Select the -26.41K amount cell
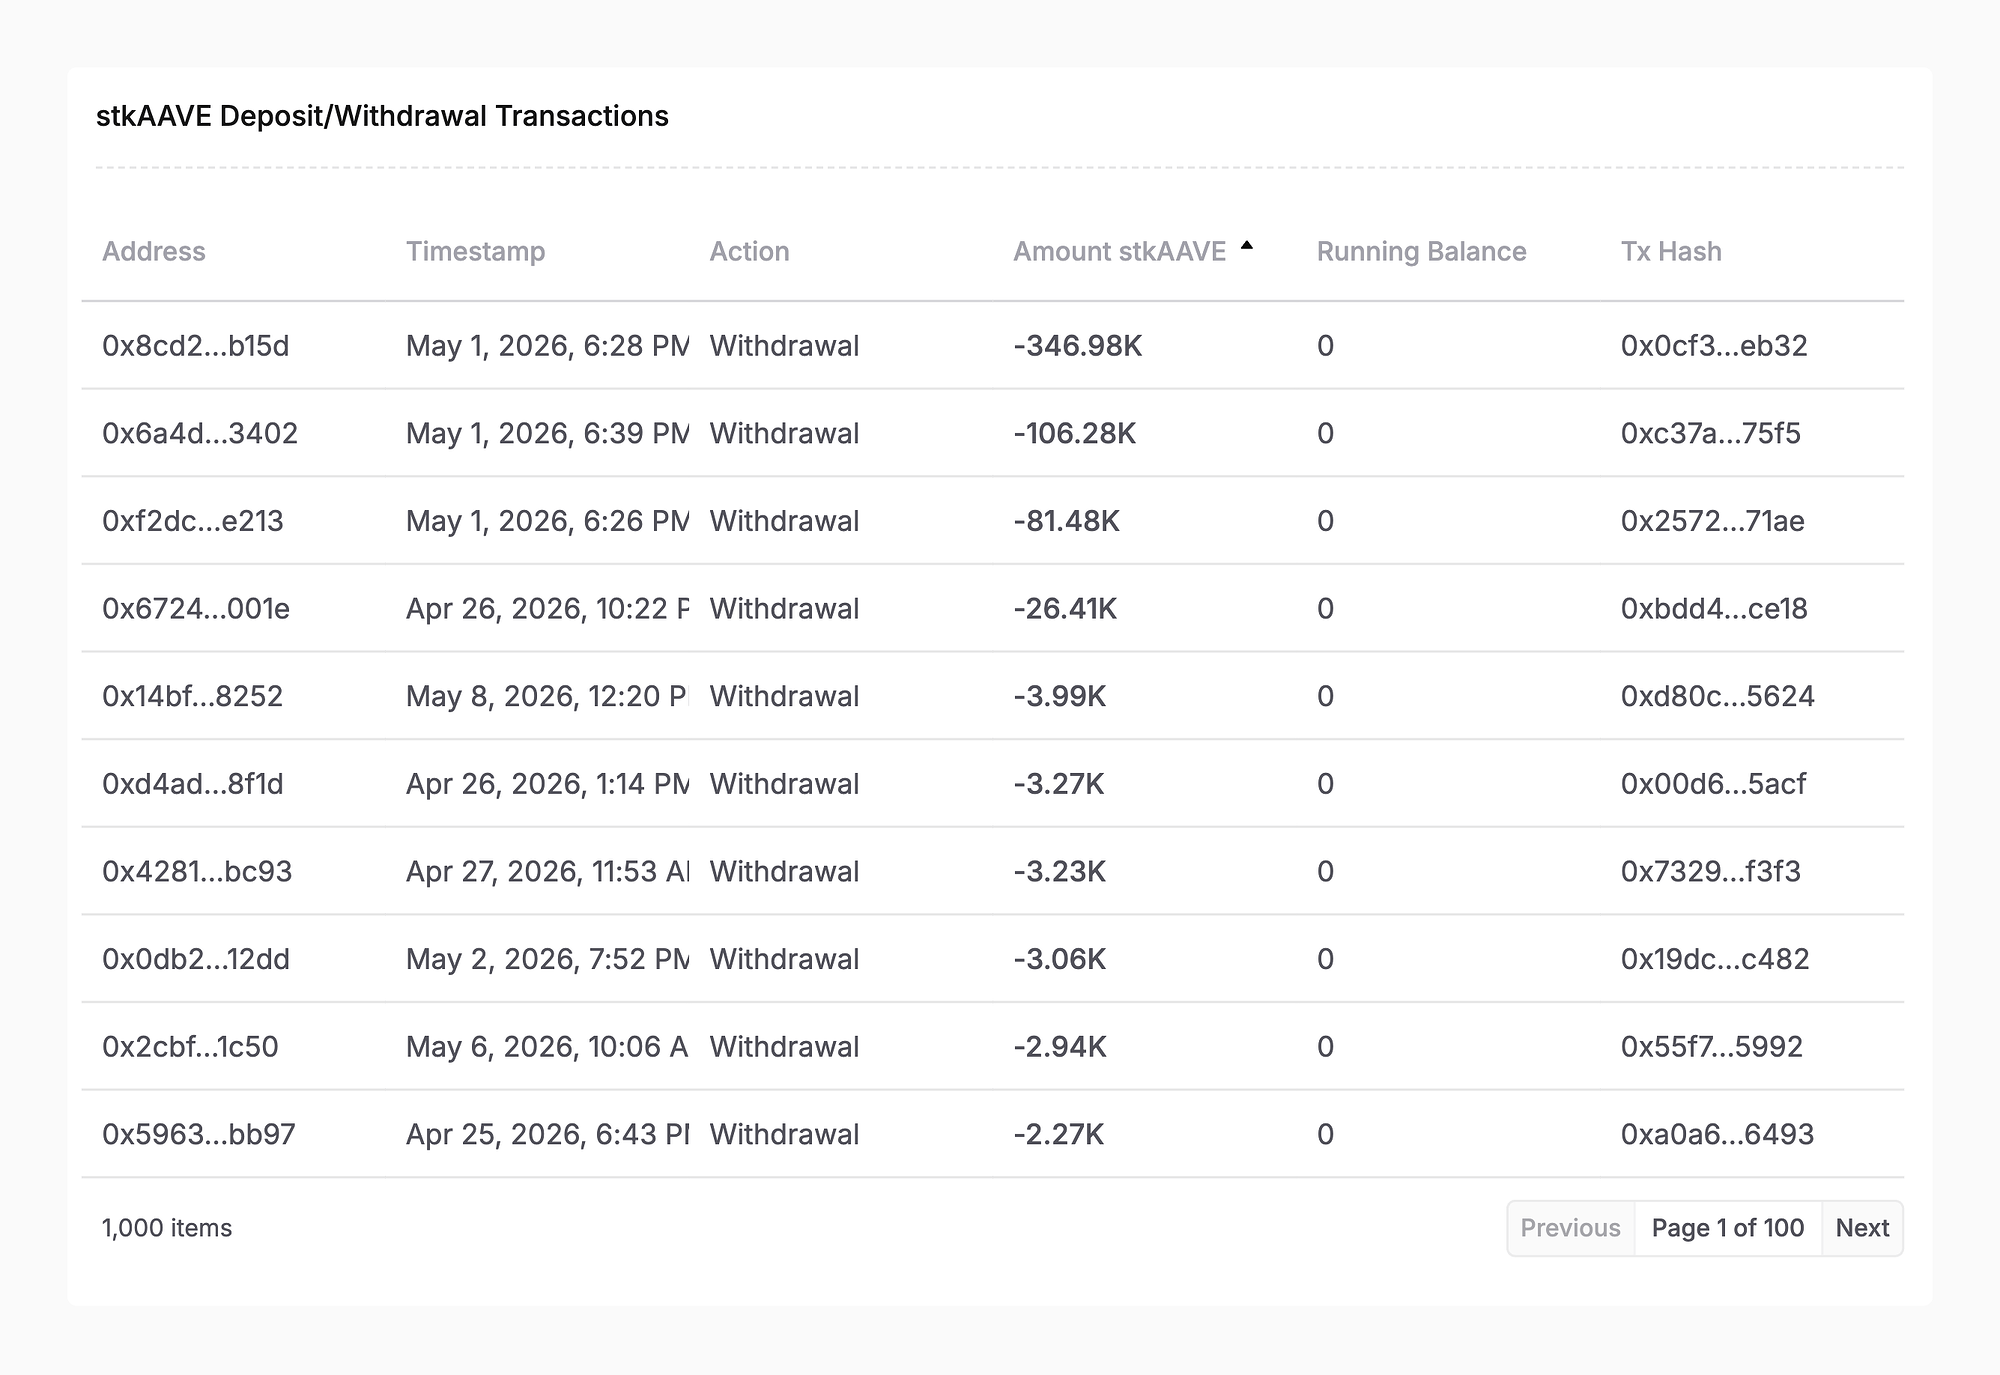Screen dimensions: 2000x1375 [x=1065, y=609]
